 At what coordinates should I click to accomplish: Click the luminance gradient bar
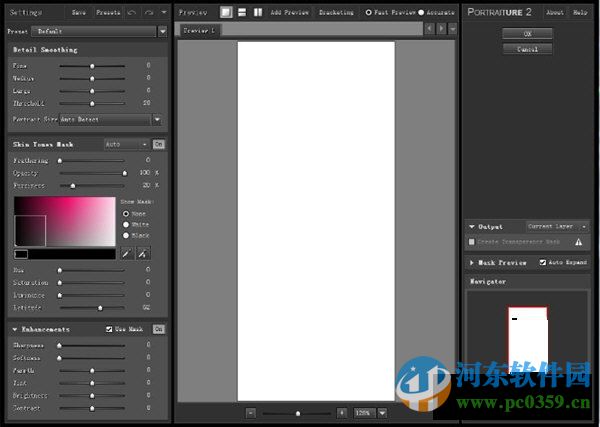65,254
